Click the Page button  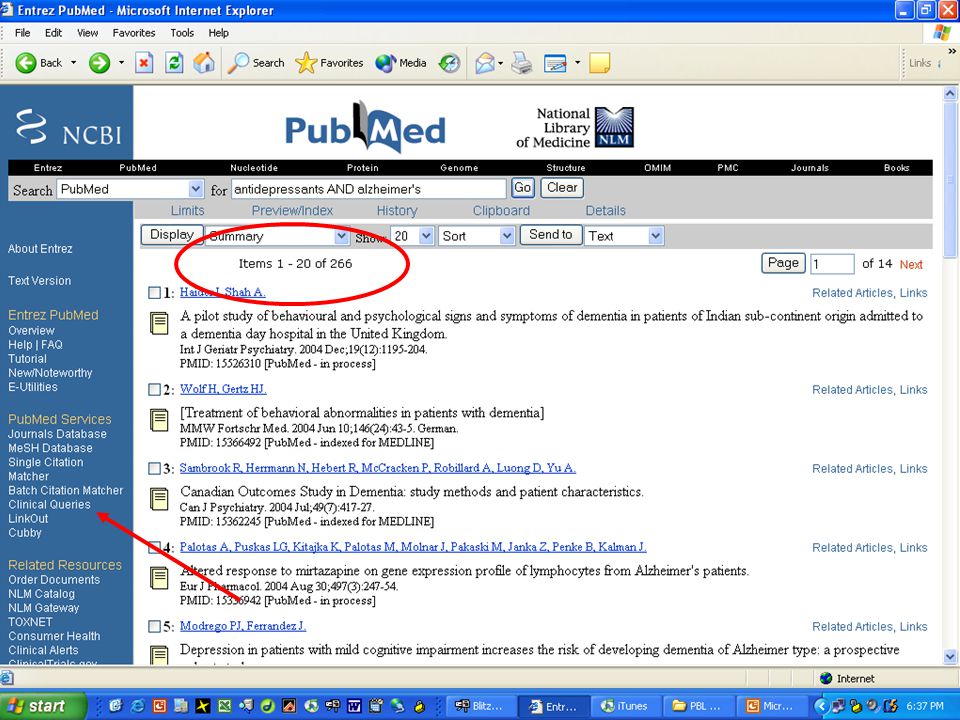pos(783,263)
